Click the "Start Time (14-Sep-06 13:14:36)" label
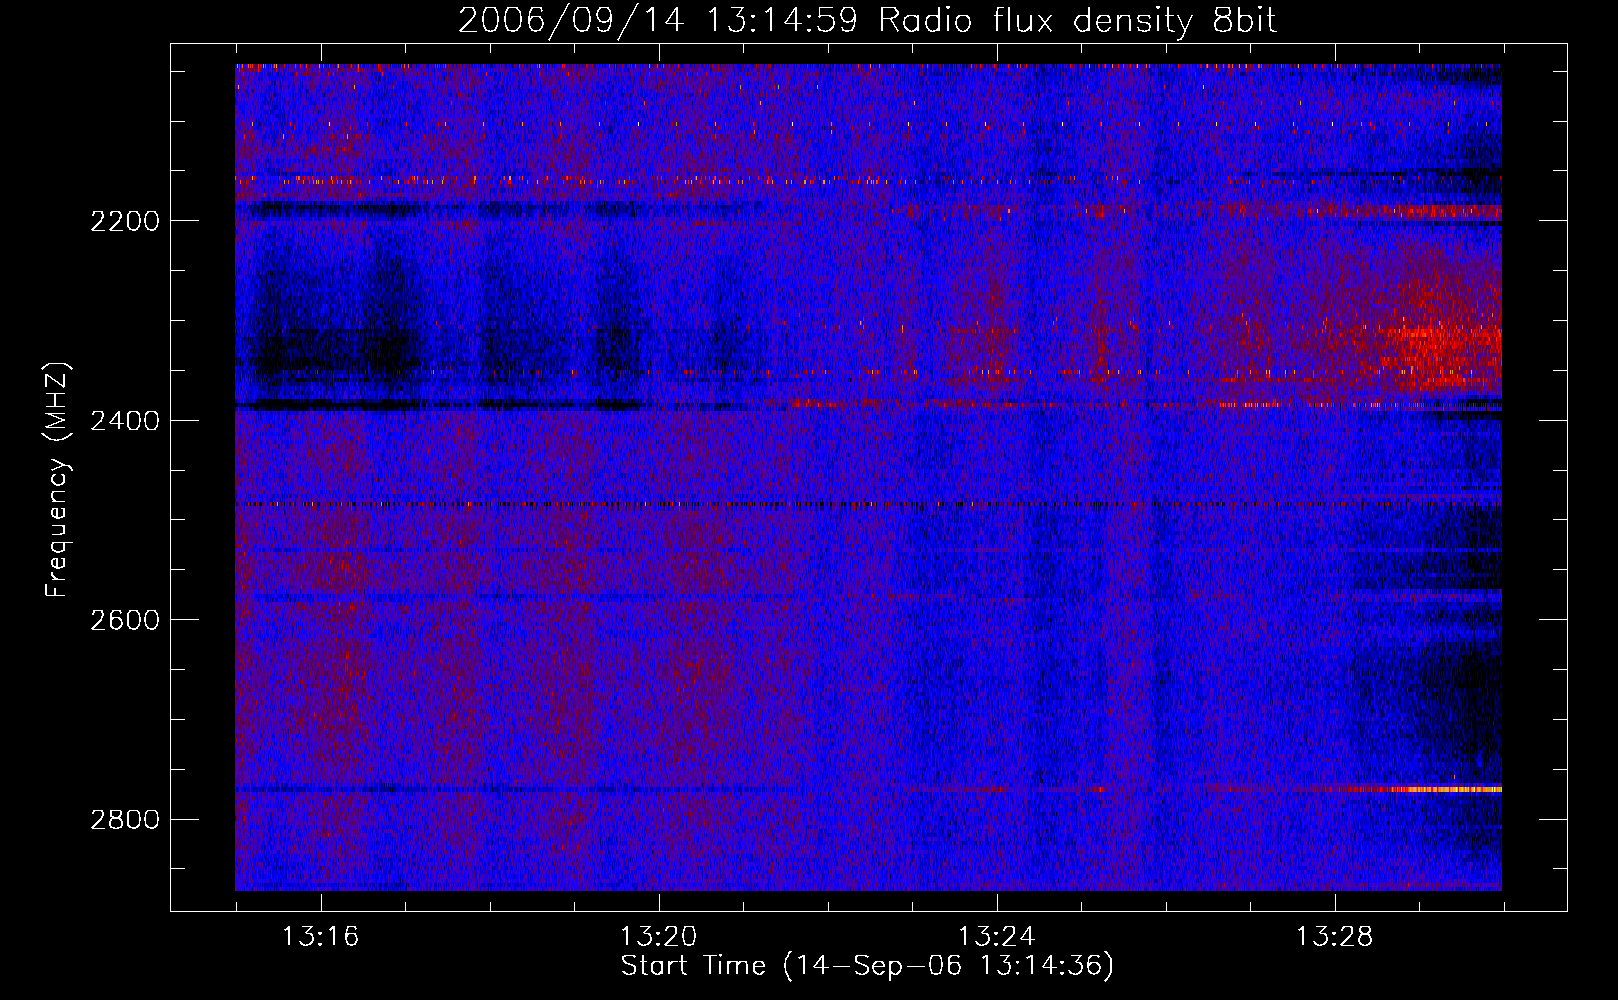Image resolution: width=1618 pixels, height=1000 pixels. 867,966
